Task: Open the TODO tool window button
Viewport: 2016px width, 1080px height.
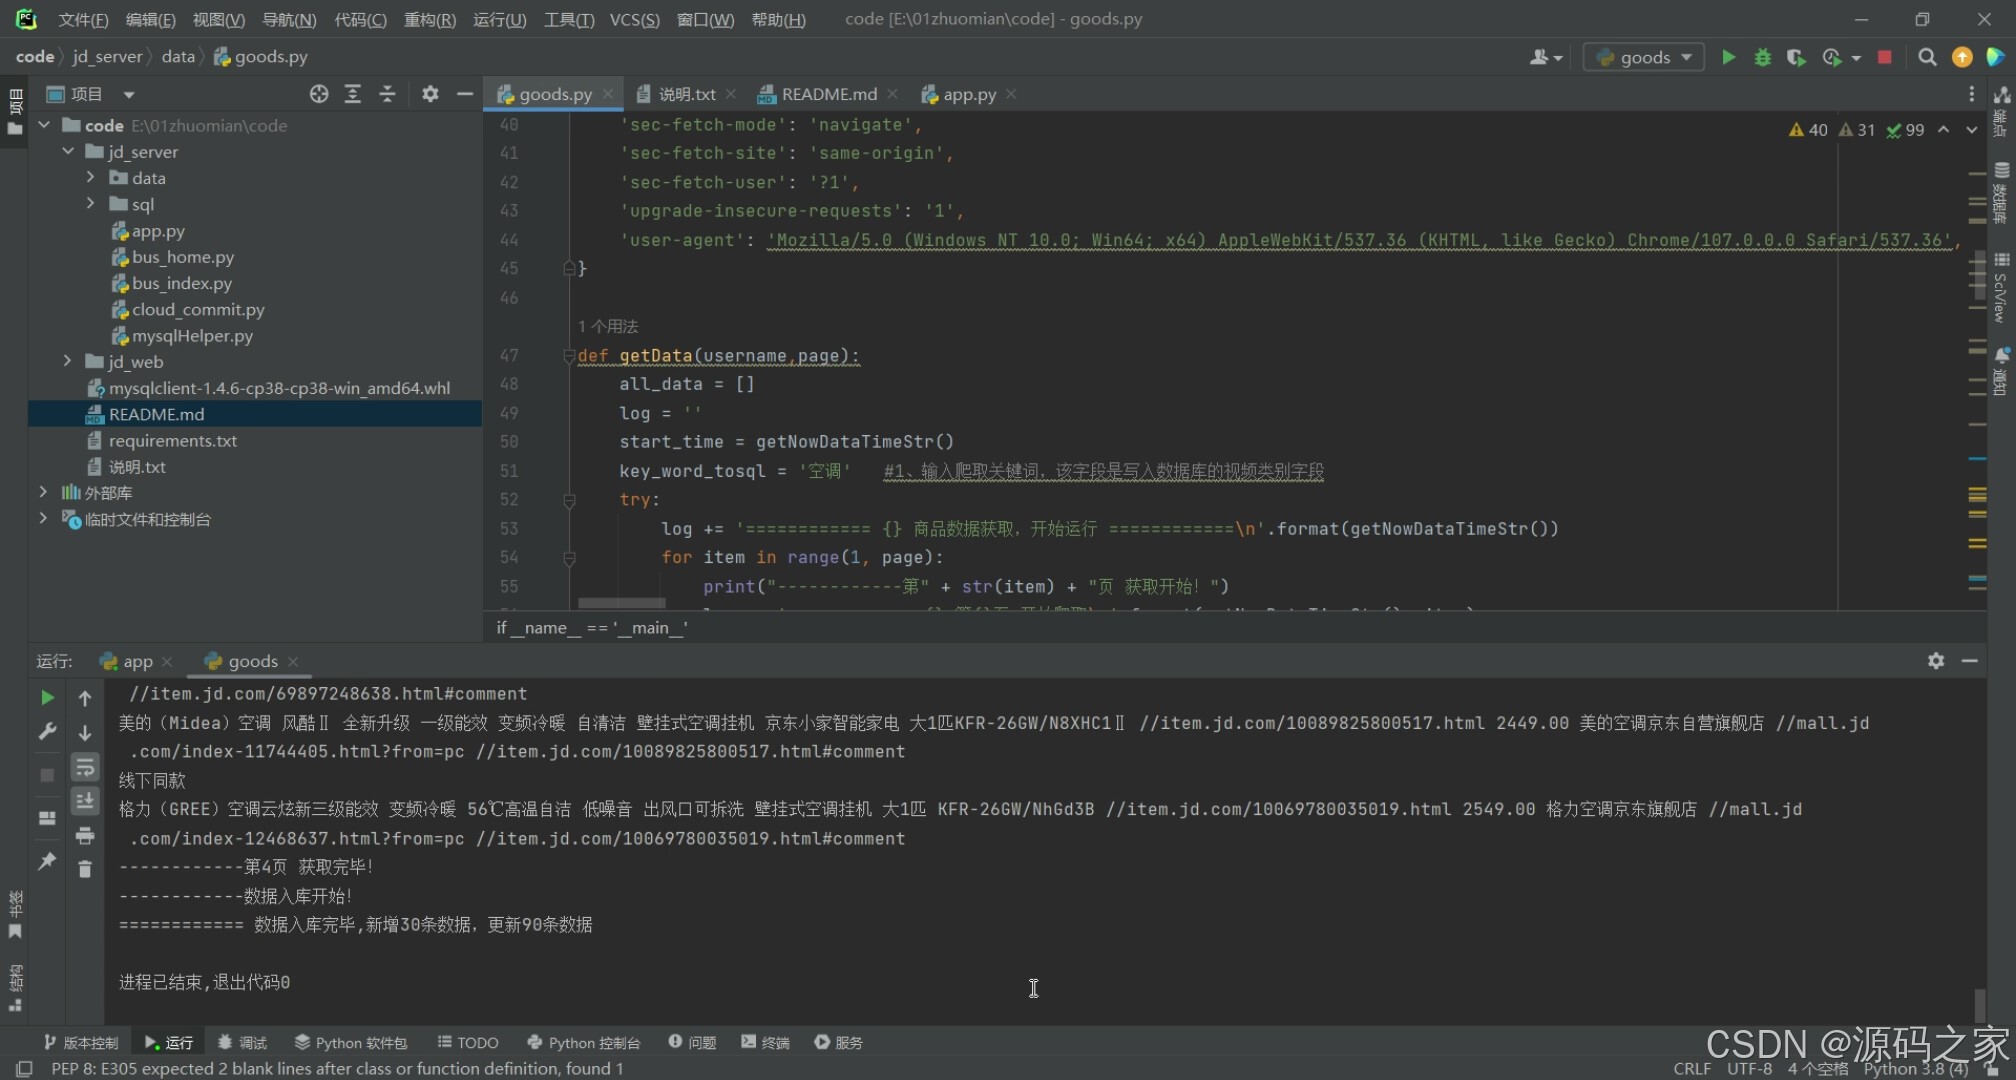Action: click(x=467, y=1042)
